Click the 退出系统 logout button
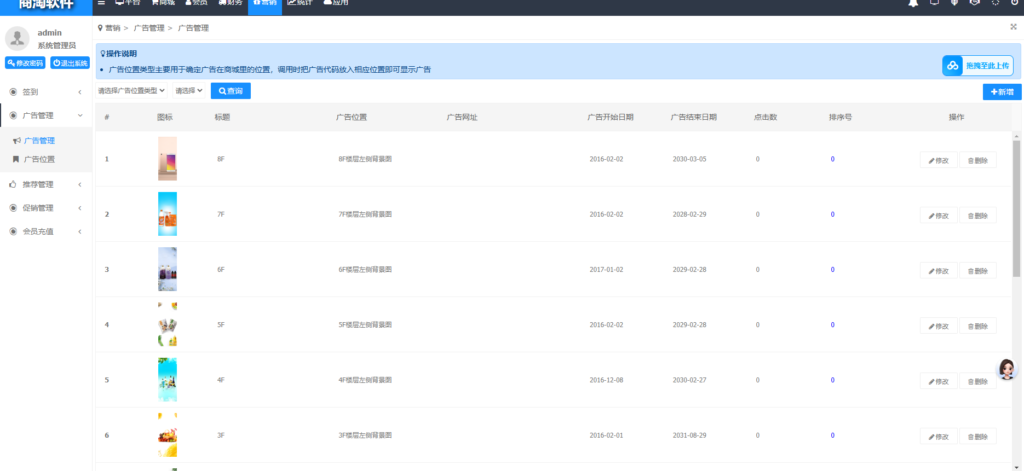Image resolution: width=1024 pixels, height=471 pixels. click(70, 63)
